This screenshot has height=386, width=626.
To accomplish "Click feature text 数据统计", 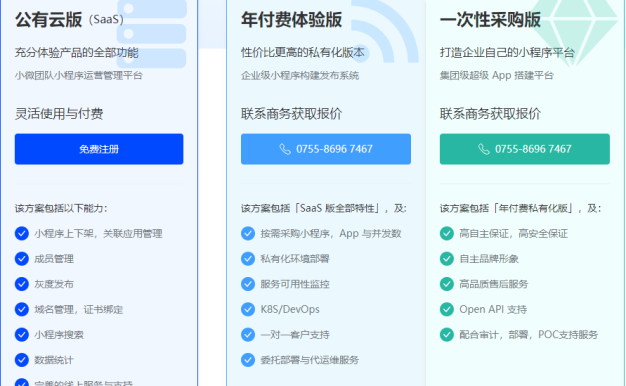I will [54, 360].
